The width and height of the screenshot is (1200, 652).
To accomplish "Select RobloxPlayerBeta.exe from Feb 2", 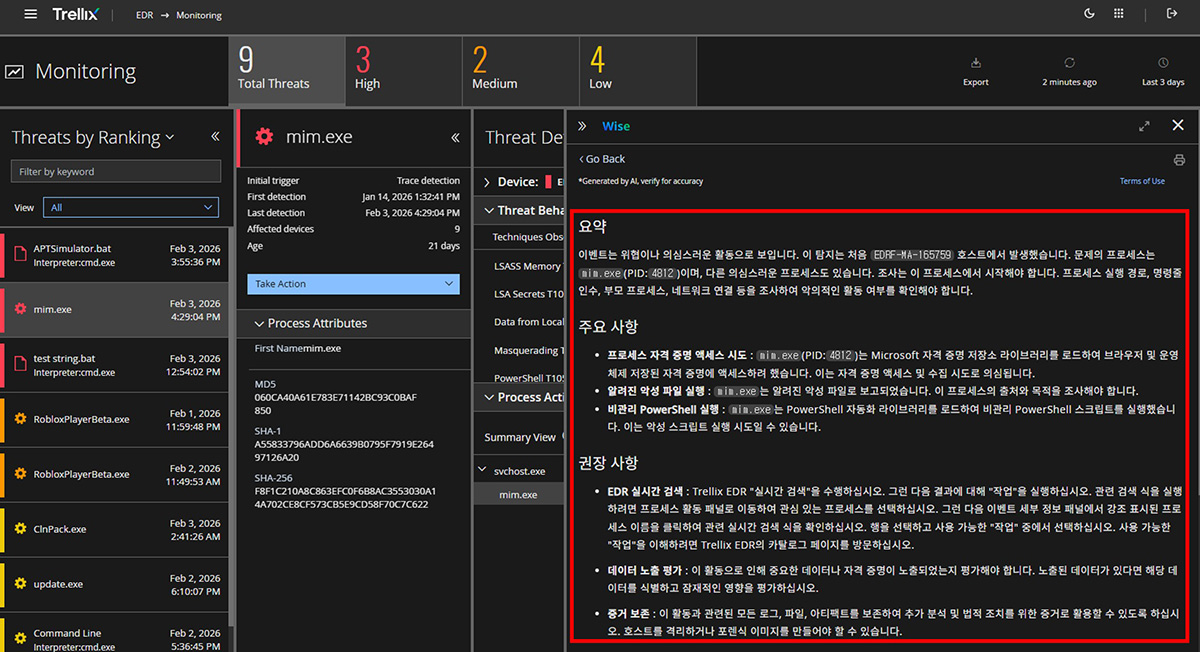I will pyautogui.click(x=115, y=474).
